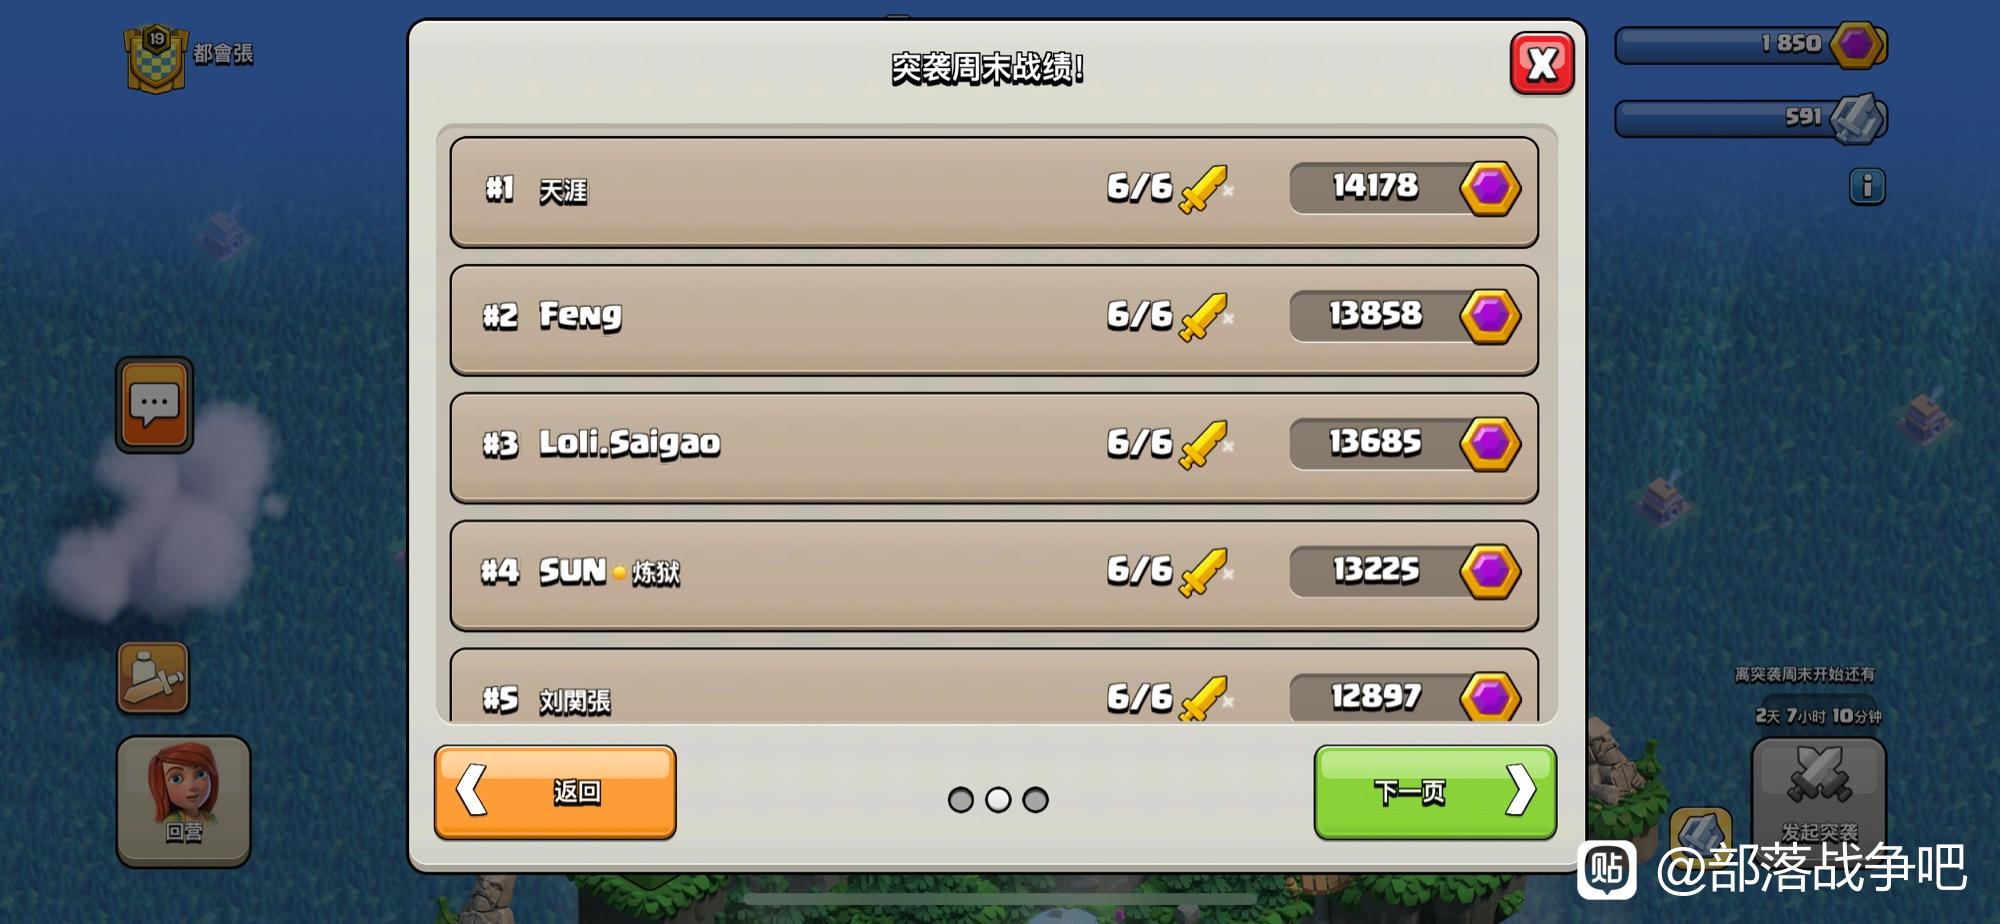Select the #2 Feng leaderboard entry
This screenshot has width=2000, height=924.
[994, 320]
